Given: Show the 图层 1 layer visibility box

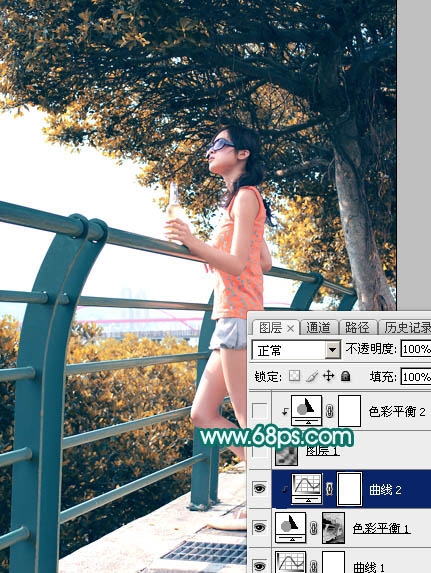Looking at the screenshot, I should click(260, 451).
